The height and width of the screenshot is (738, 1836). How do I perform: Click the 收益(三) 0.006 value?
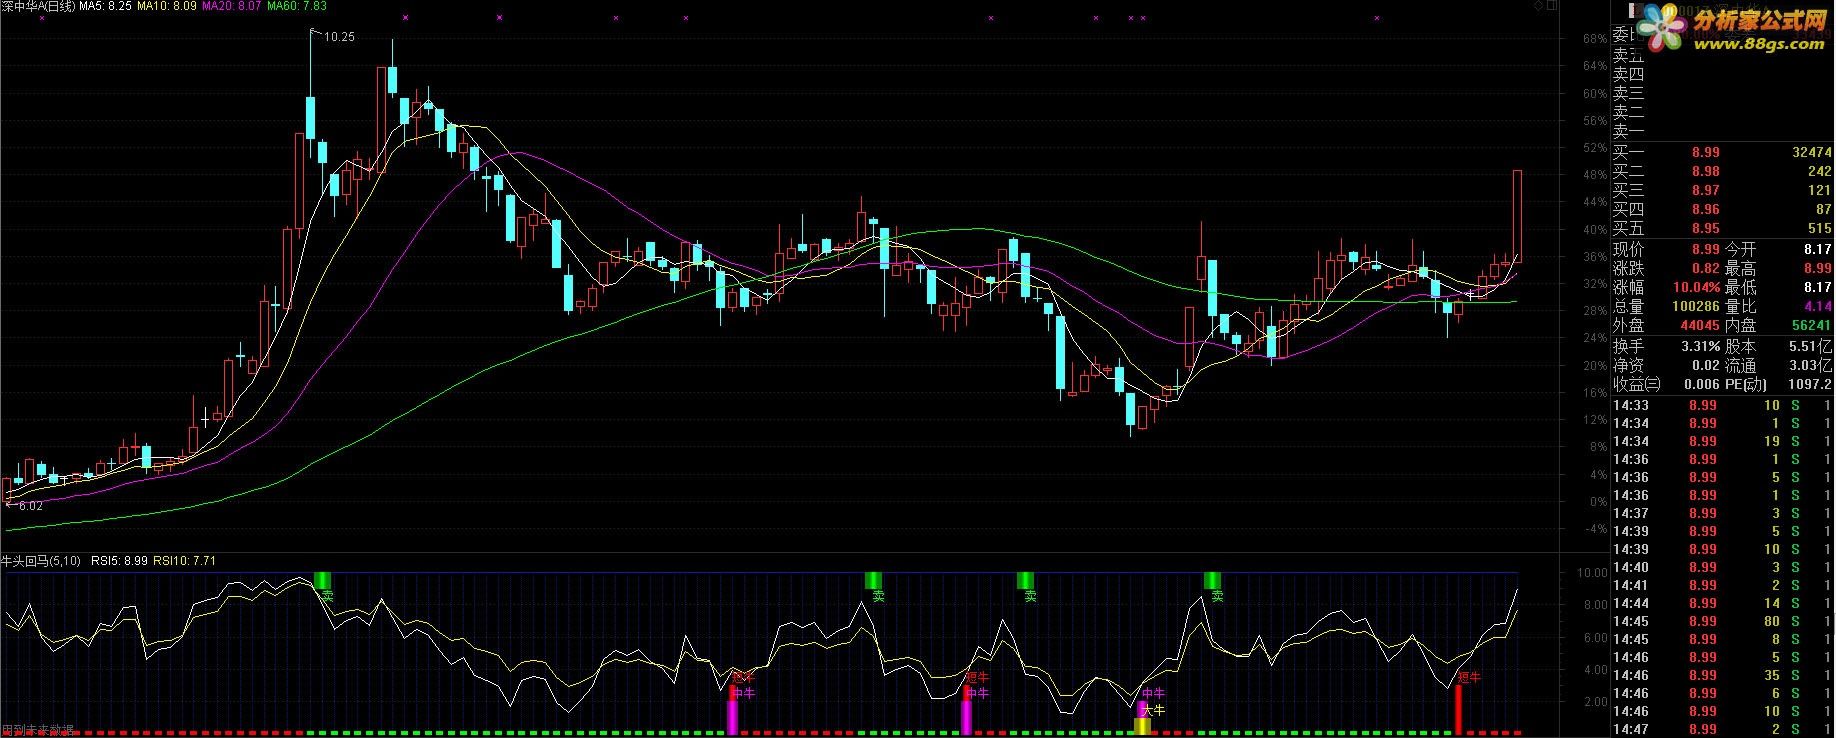[x=1702, y=385]
